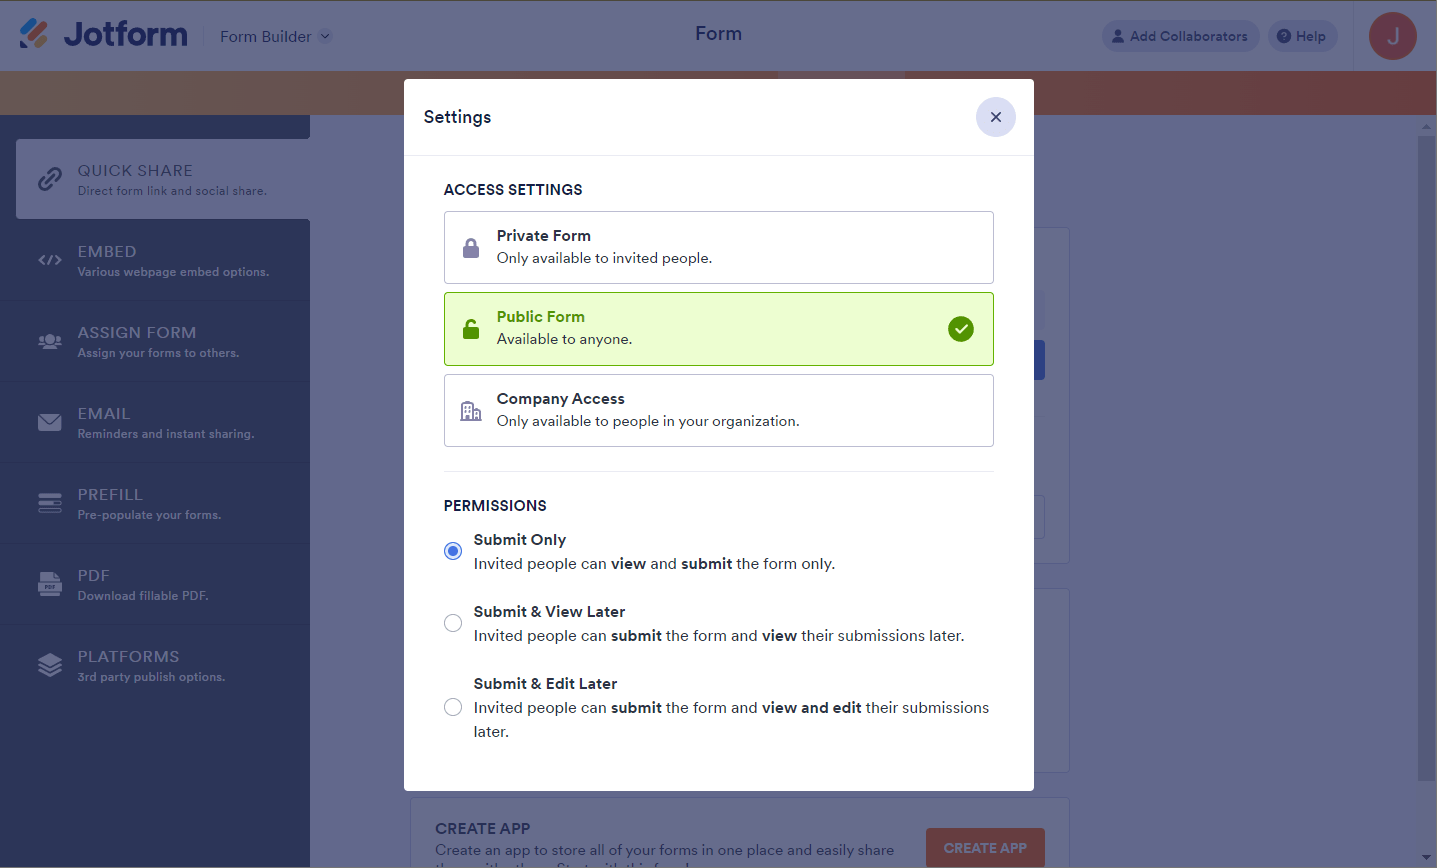This screenshot has height=868, width=1437.
Task: Click the lock icon for Private Form
Action: [x=471, y=248]
